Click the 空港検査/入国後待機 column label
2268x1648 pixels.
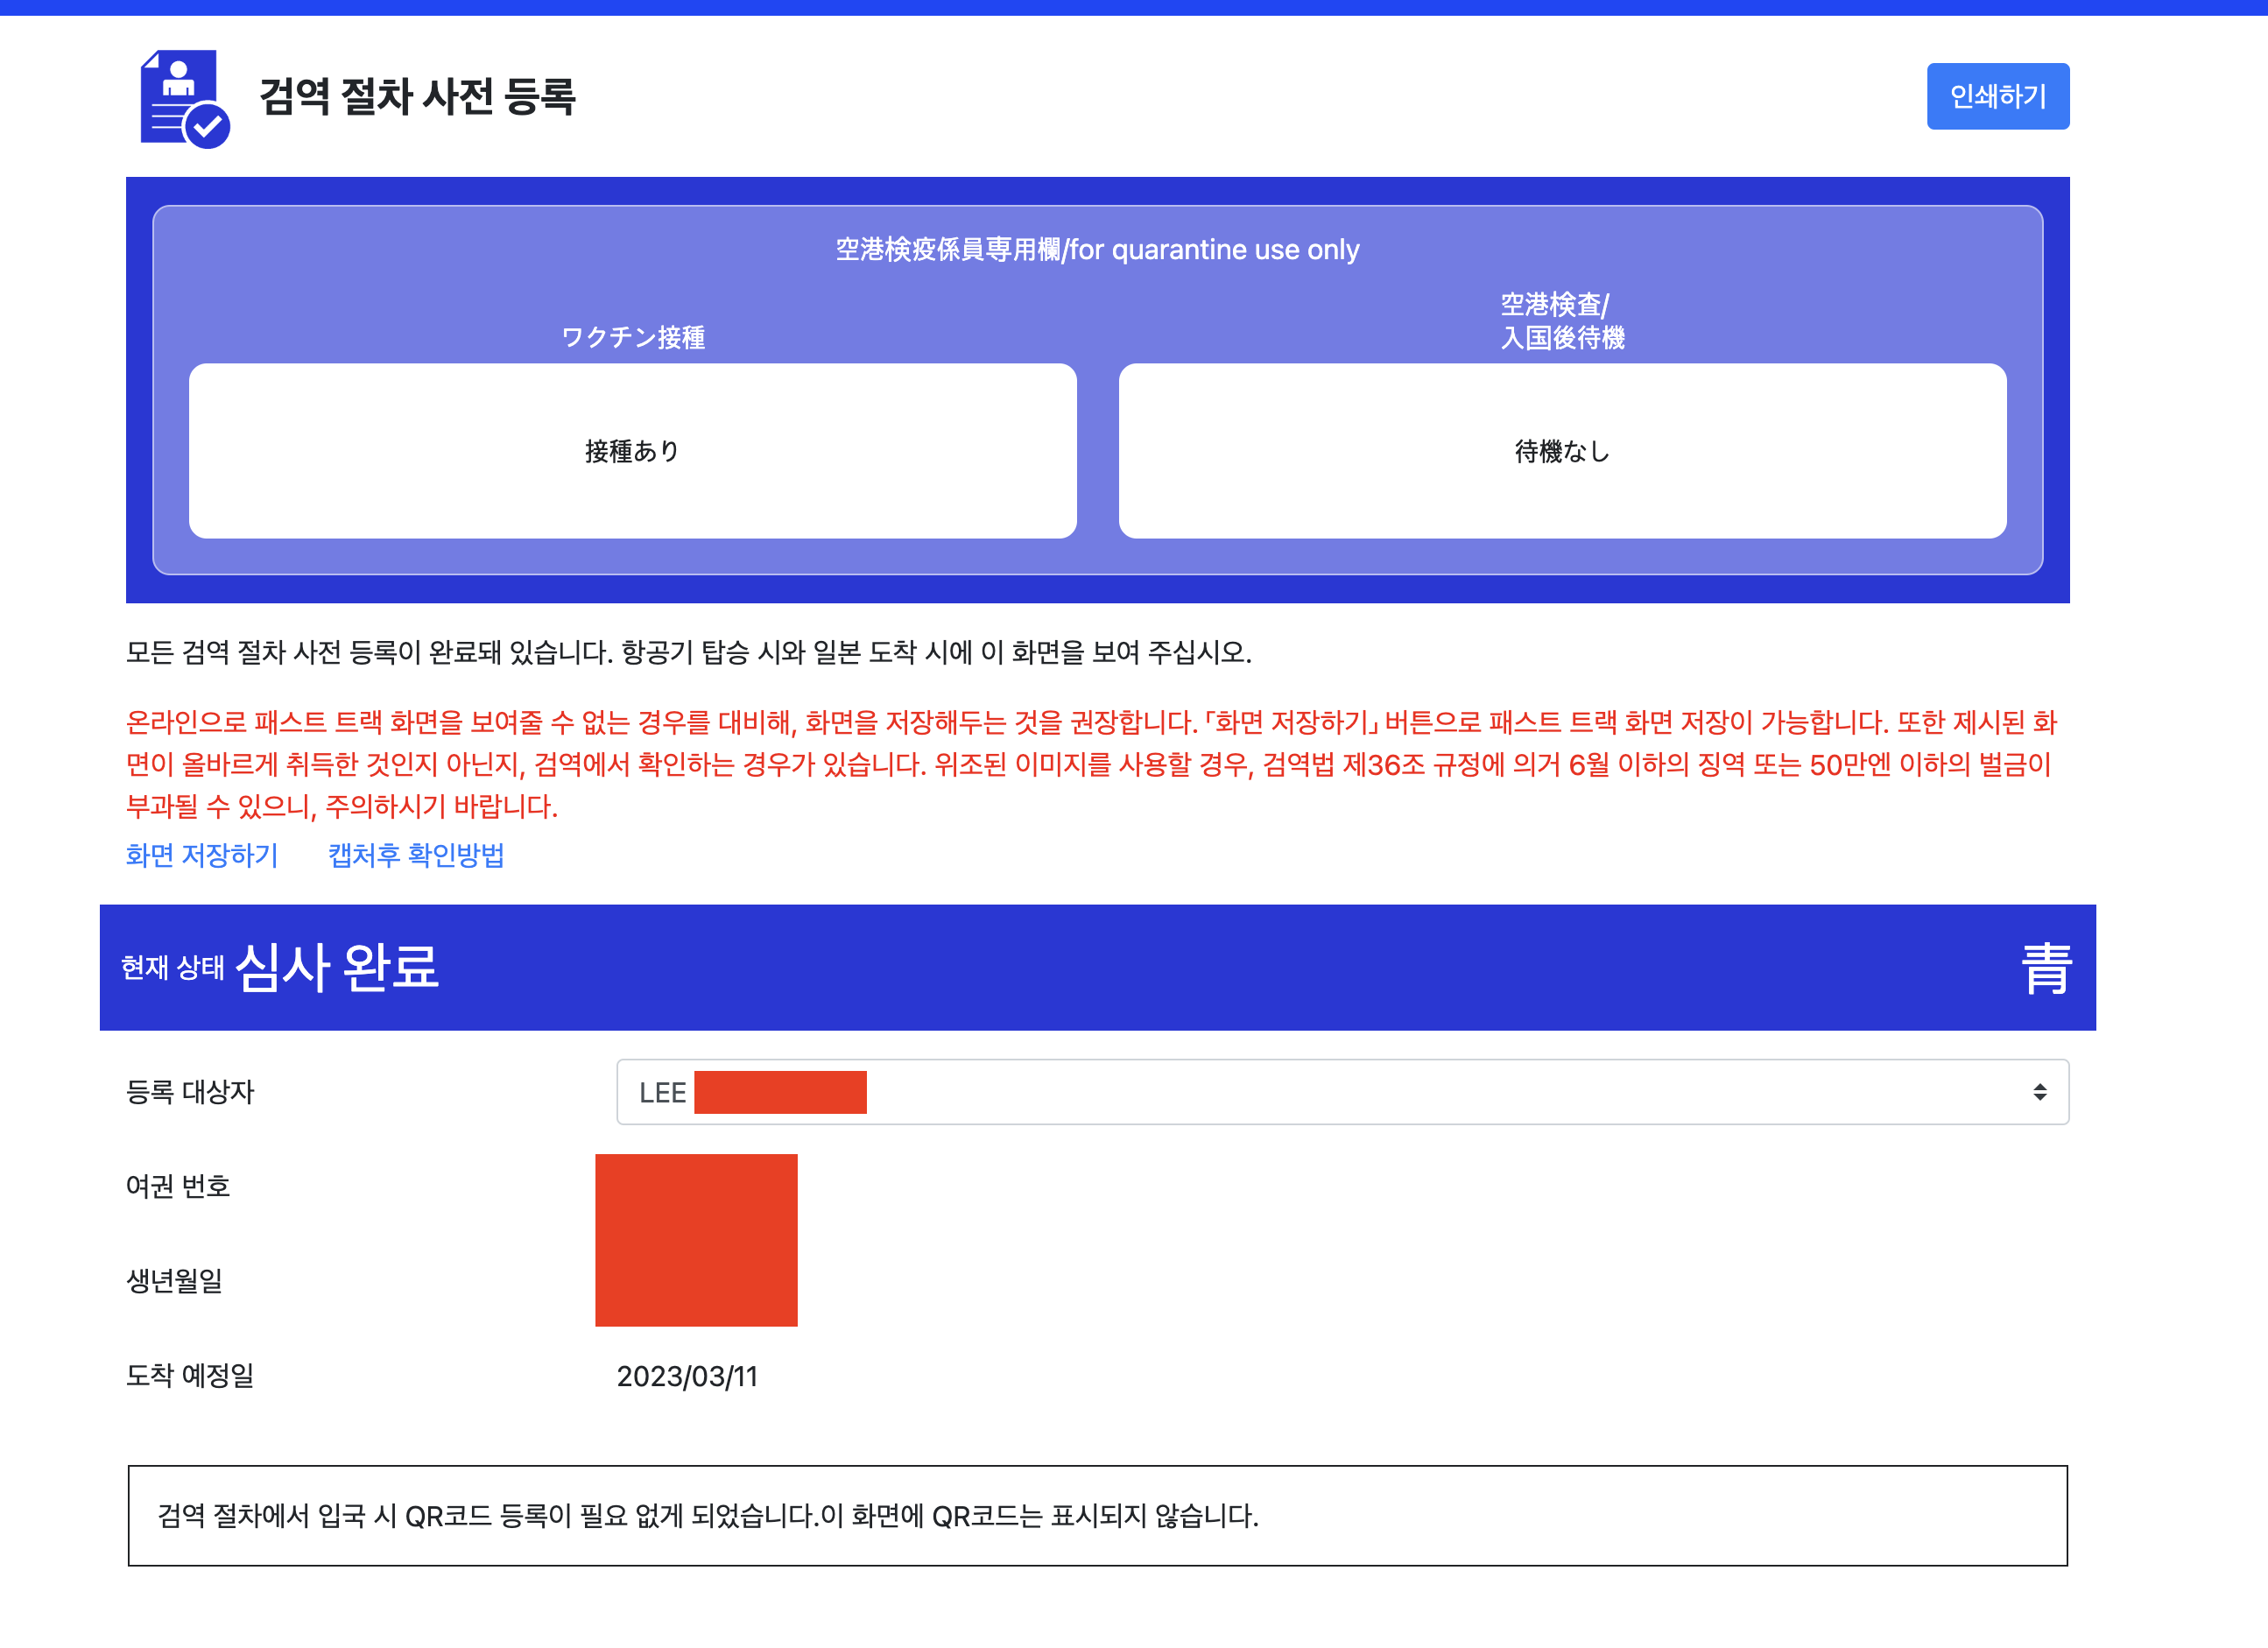tap(1561, 320)
